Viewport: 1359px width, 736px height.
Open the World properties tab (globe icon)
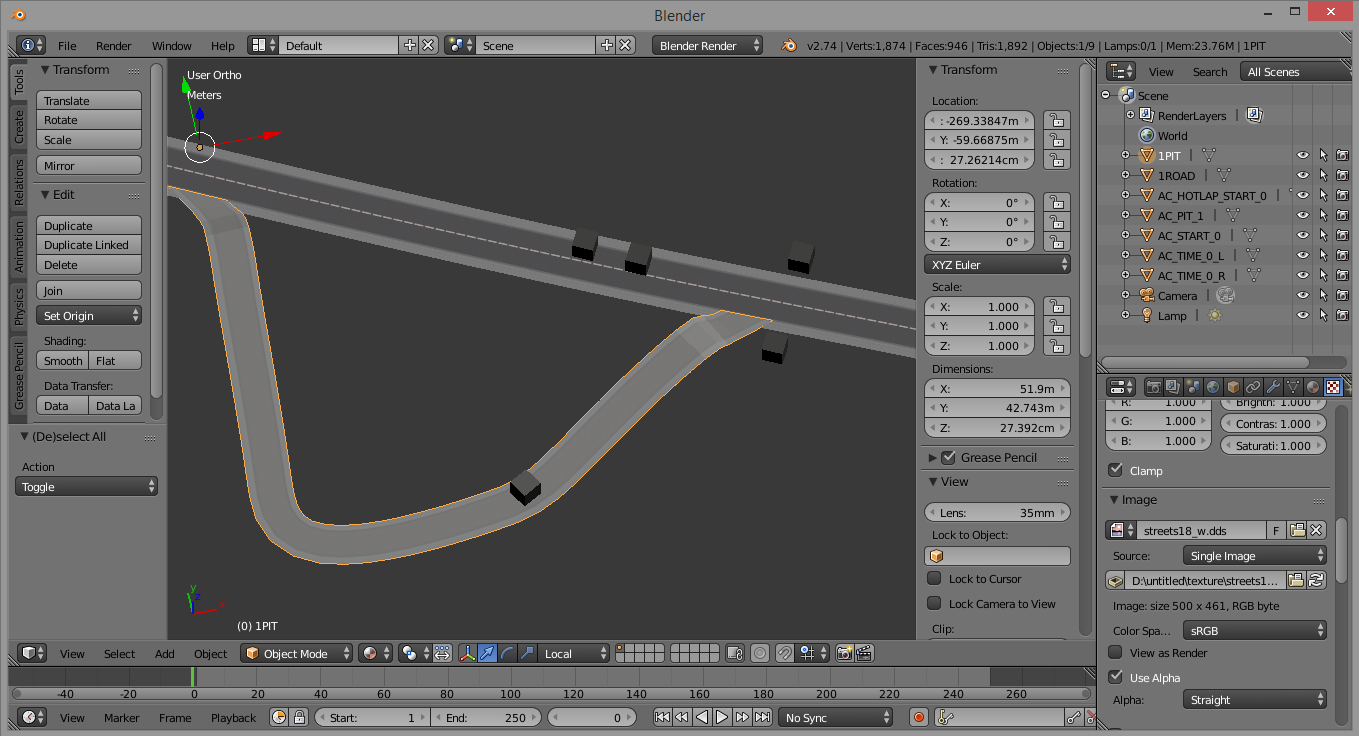[x=1213, y=387]
